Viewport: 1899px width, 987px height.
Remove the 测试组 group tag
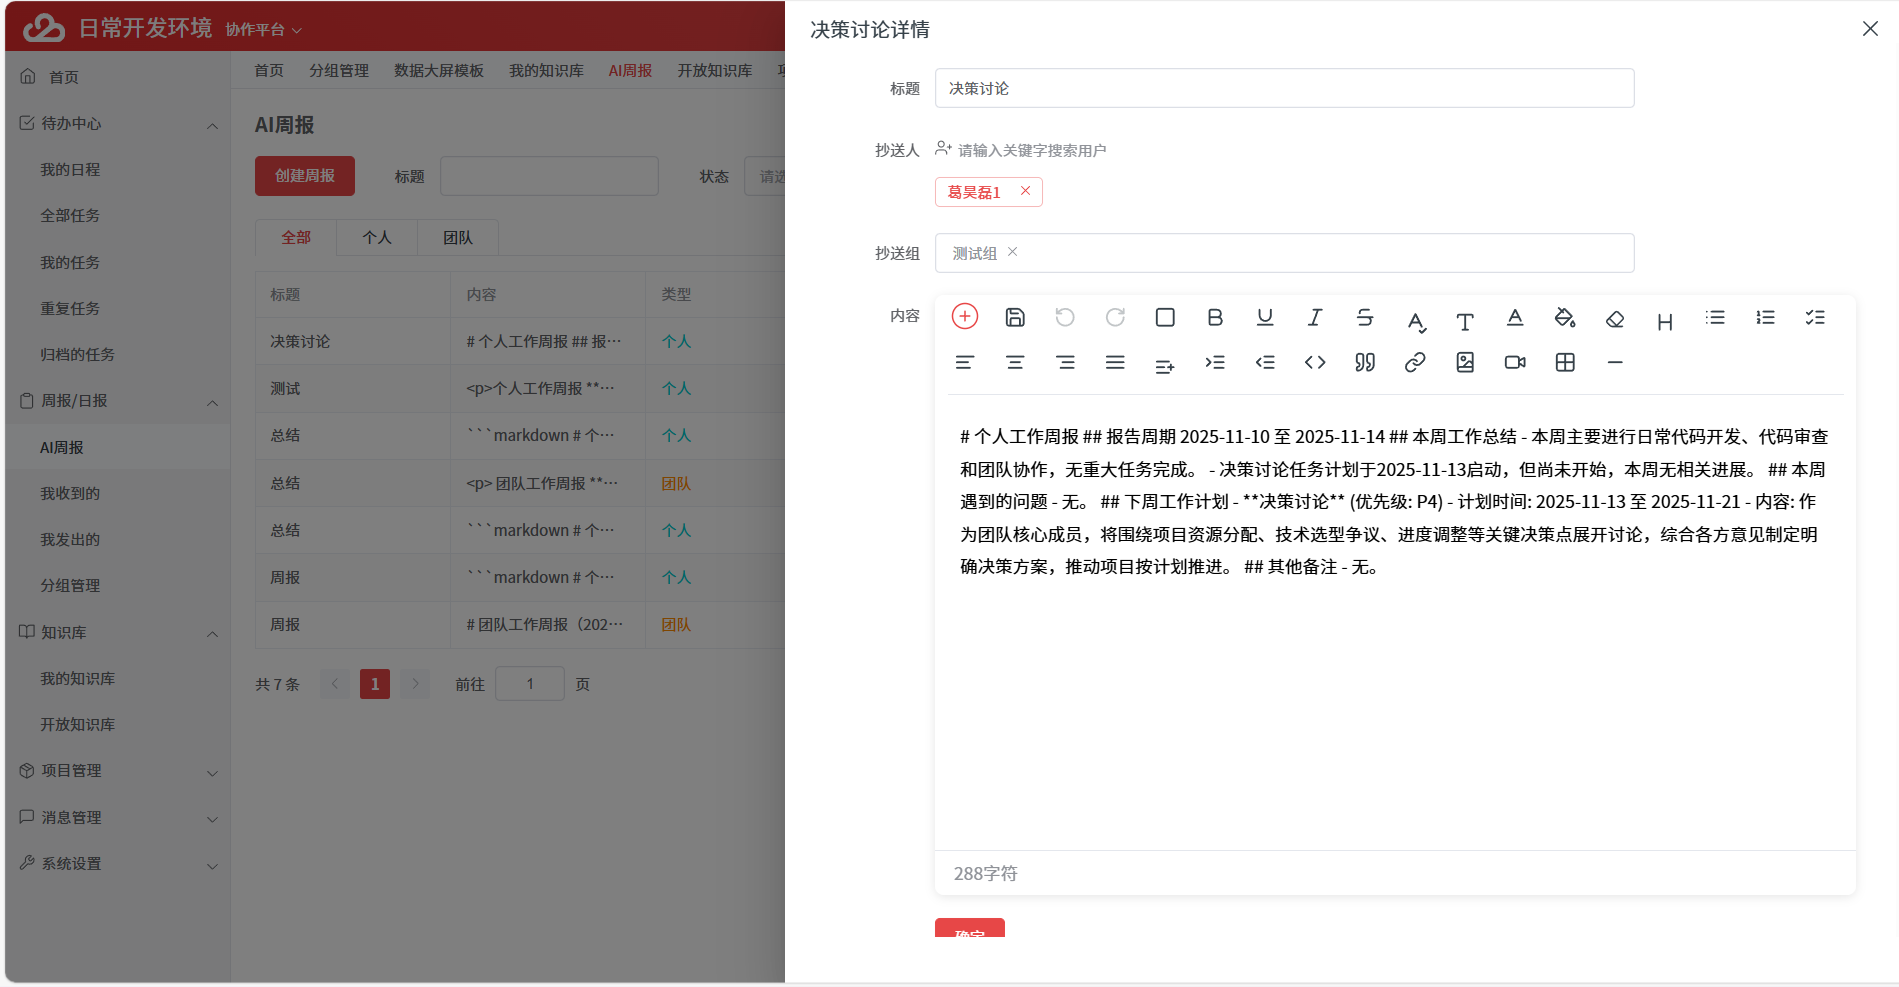[1012, 252]
